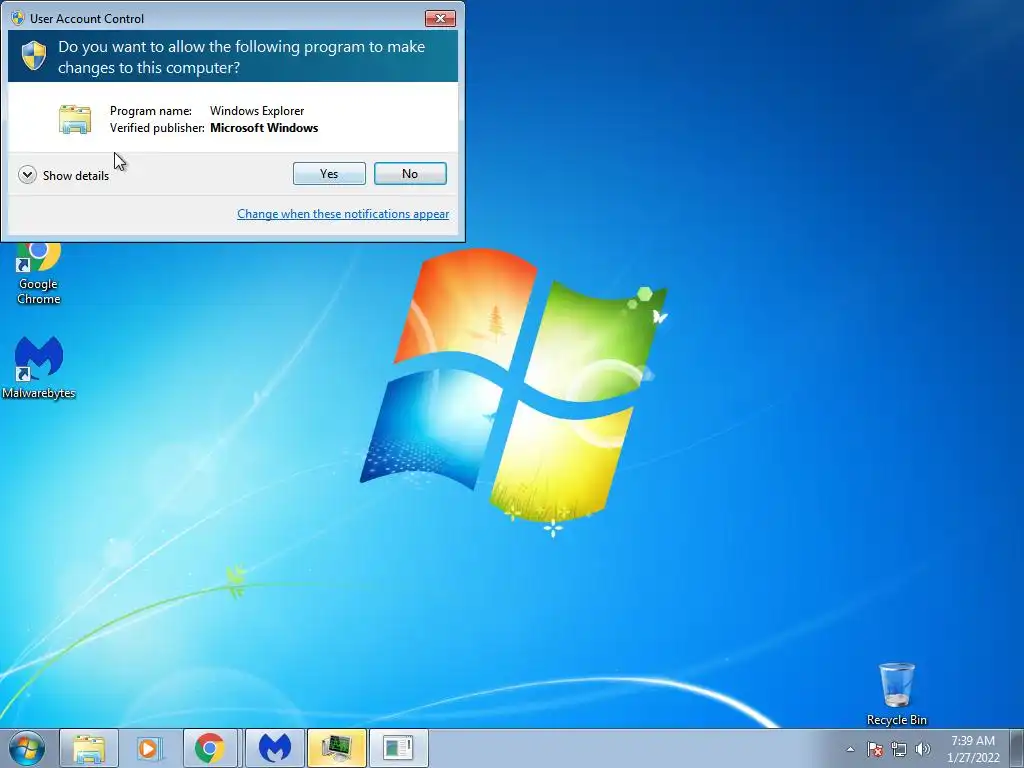Expand Show details chevron in UAC dialog
1024x768 pixels.
click(x=27, y=175)
